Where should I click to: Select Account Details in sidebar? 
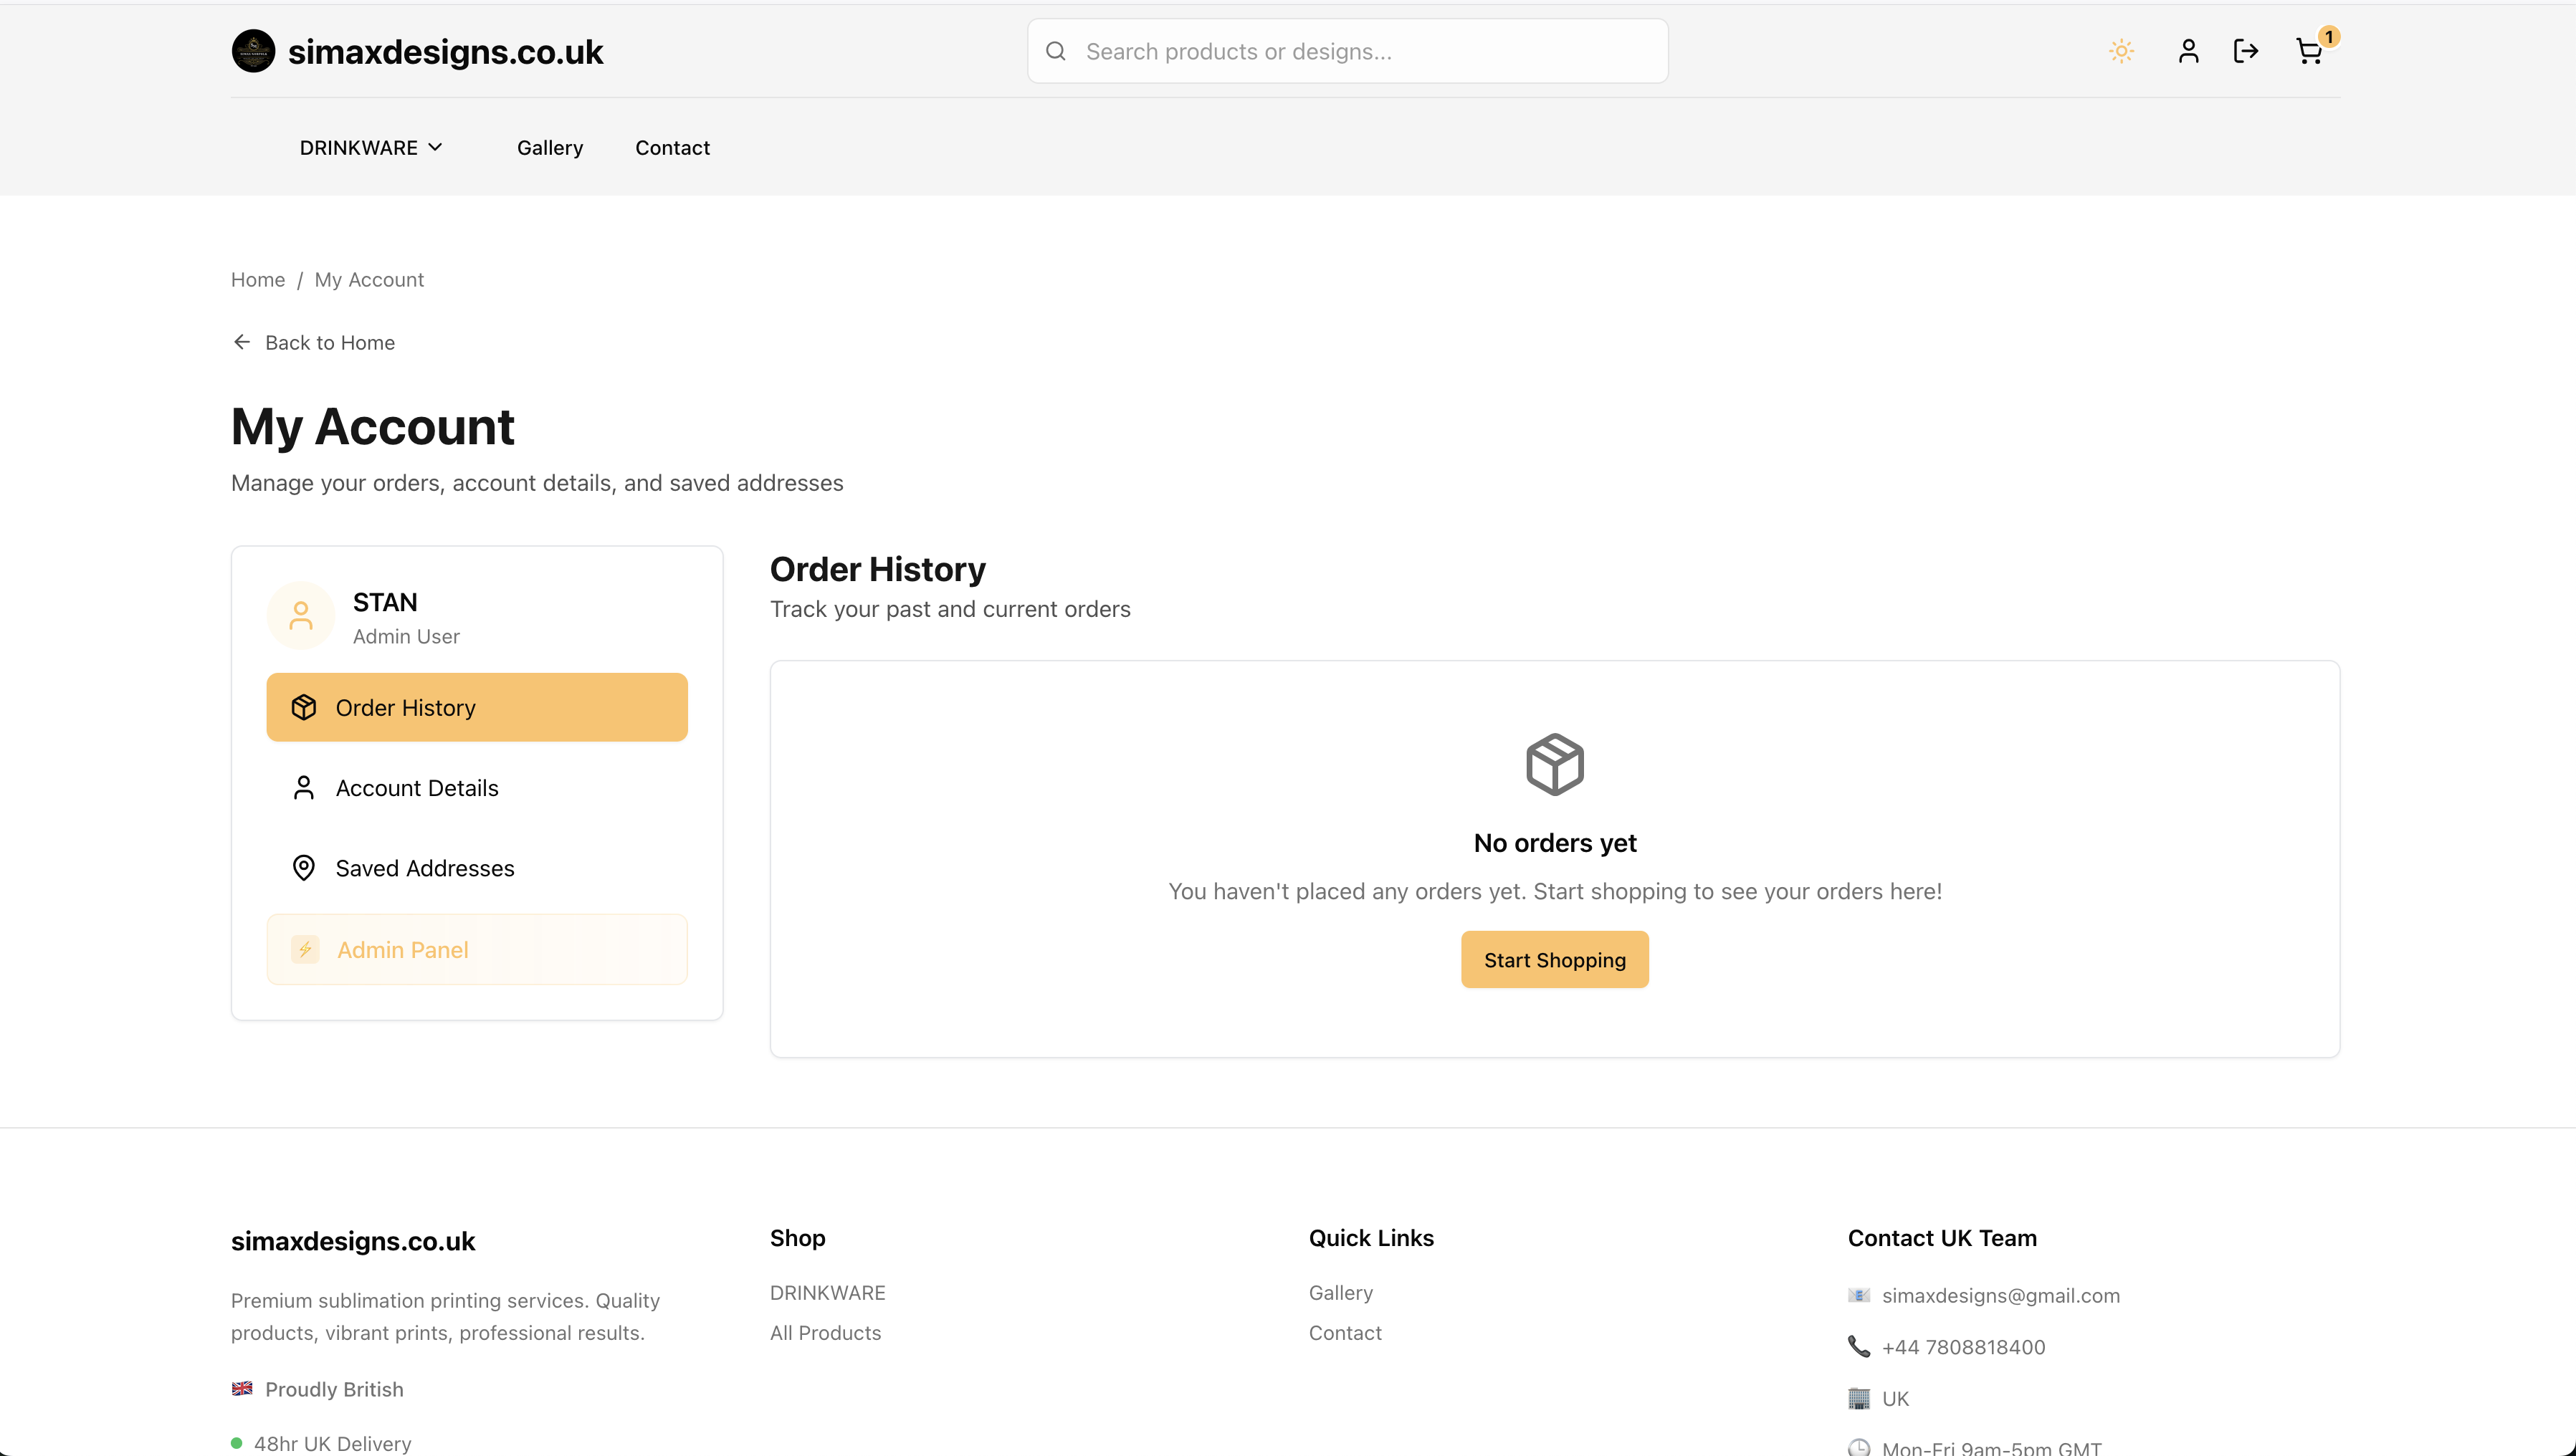tap(416, 788)
